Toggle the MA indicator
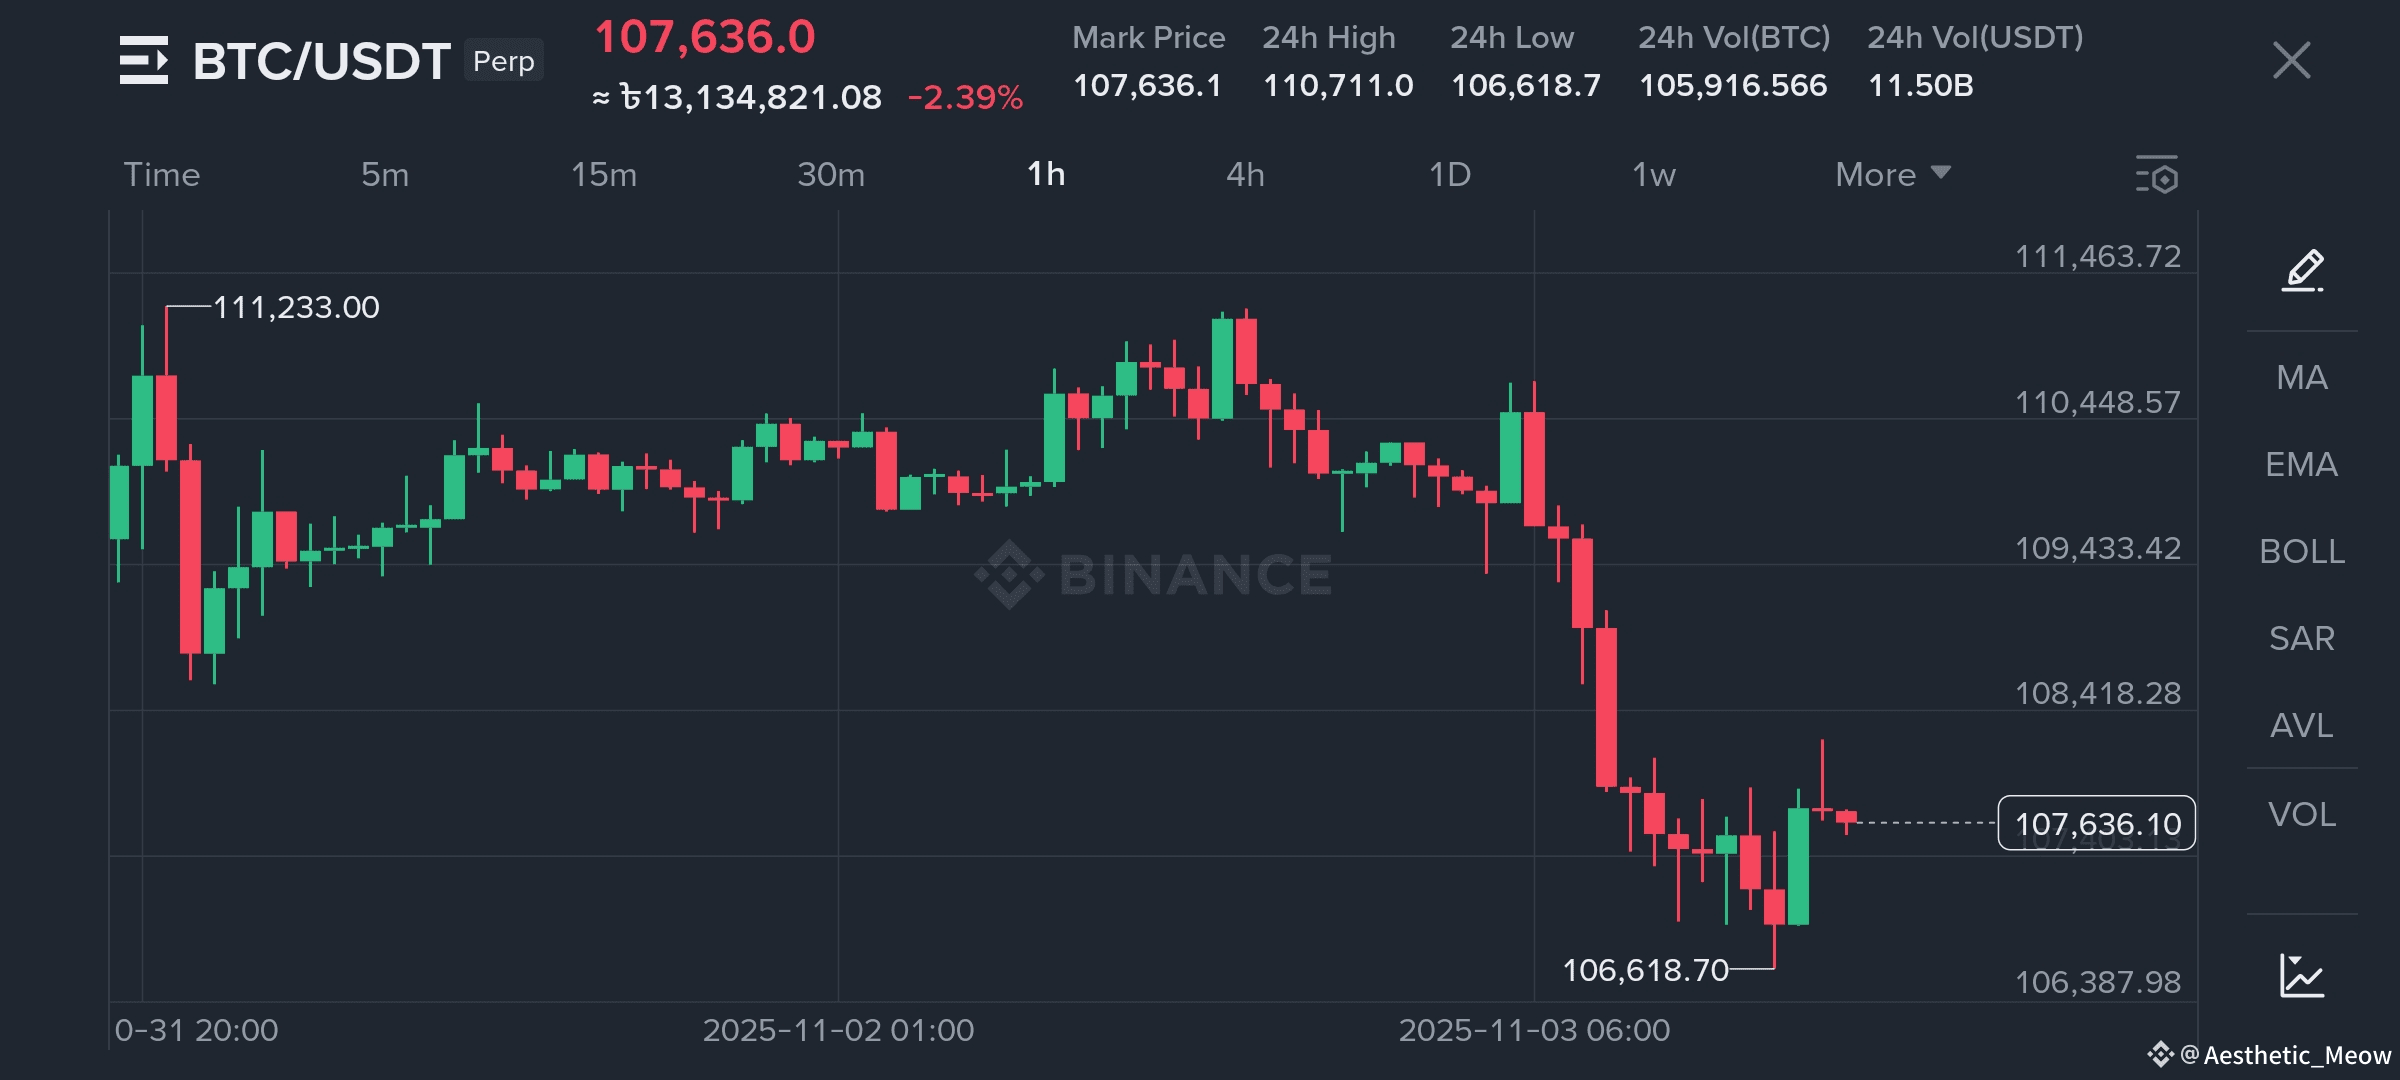This screenshot has height=1080, width=2400. (2301, 377)
